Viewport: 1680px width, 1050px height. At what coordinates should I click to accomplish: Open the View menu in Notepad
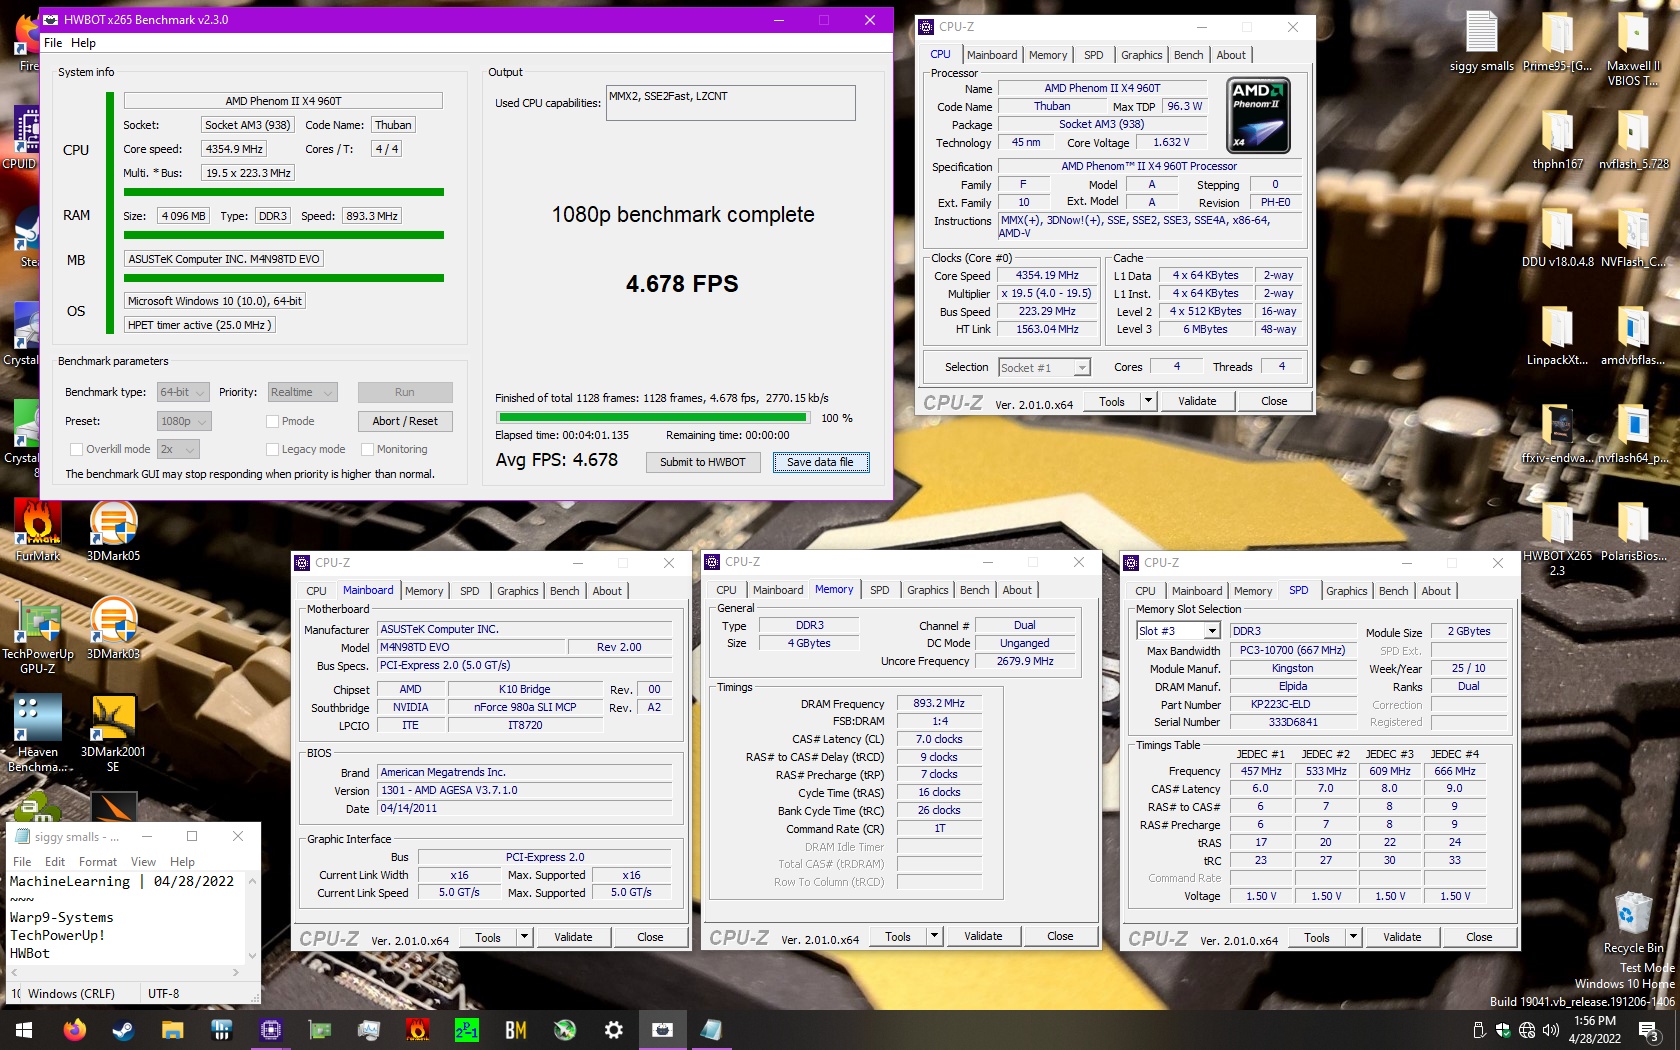click(143, 862)
